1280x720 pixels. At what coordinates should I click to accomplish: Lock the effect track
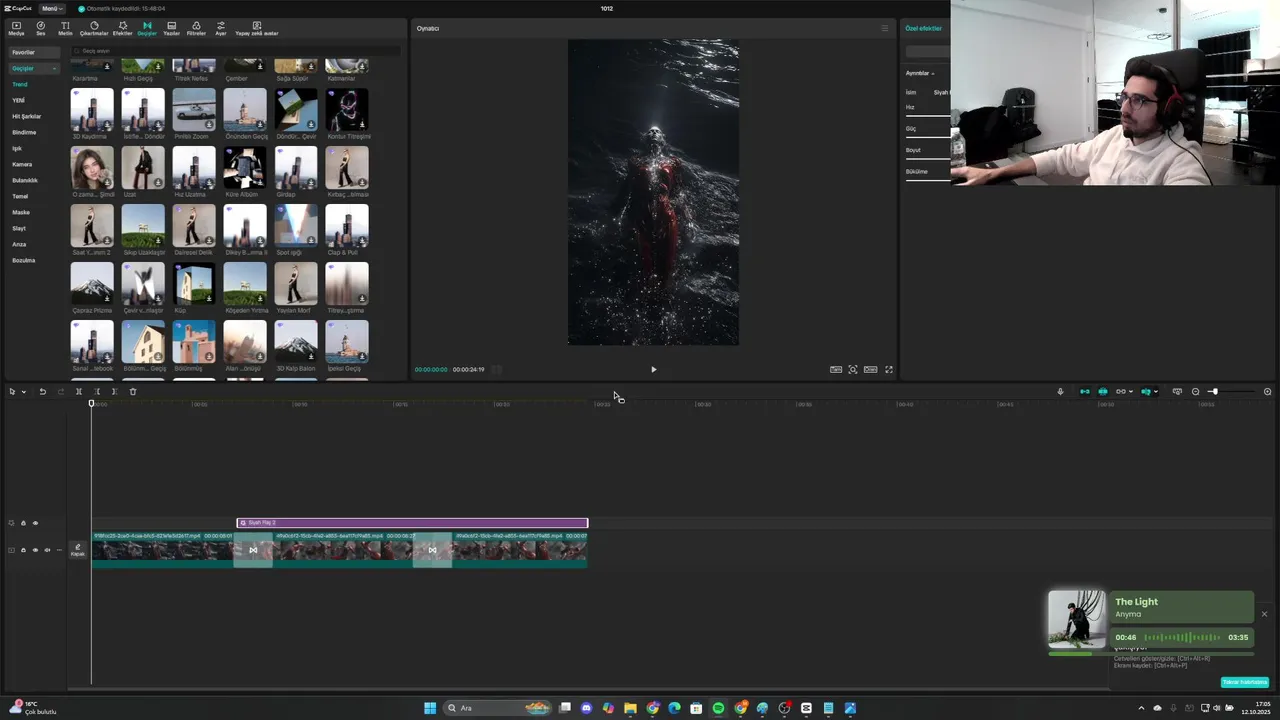23,523
